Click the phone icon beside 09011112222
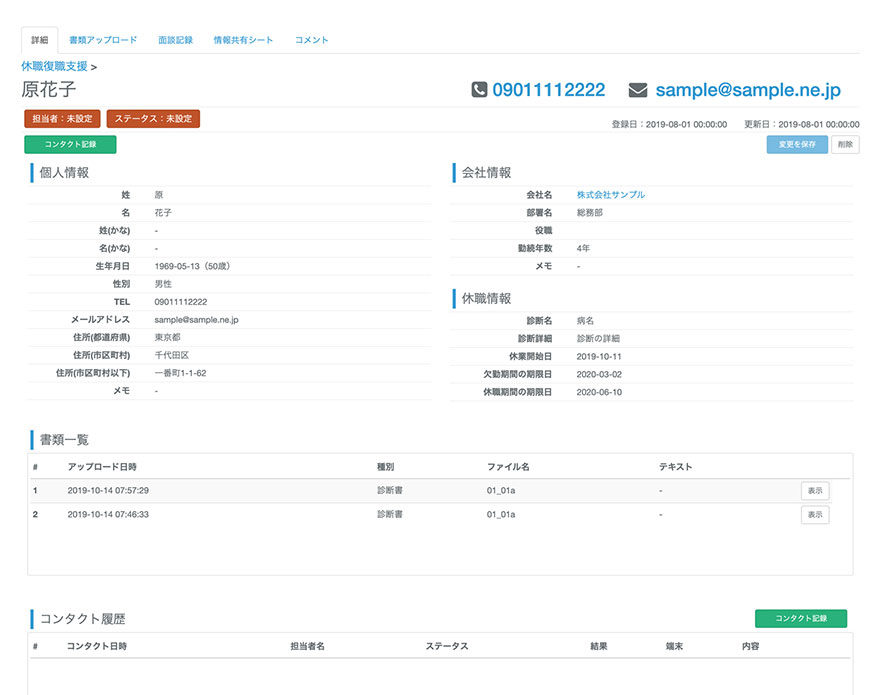This screenshot has width=887, height=695. click(x=479, y=89)
